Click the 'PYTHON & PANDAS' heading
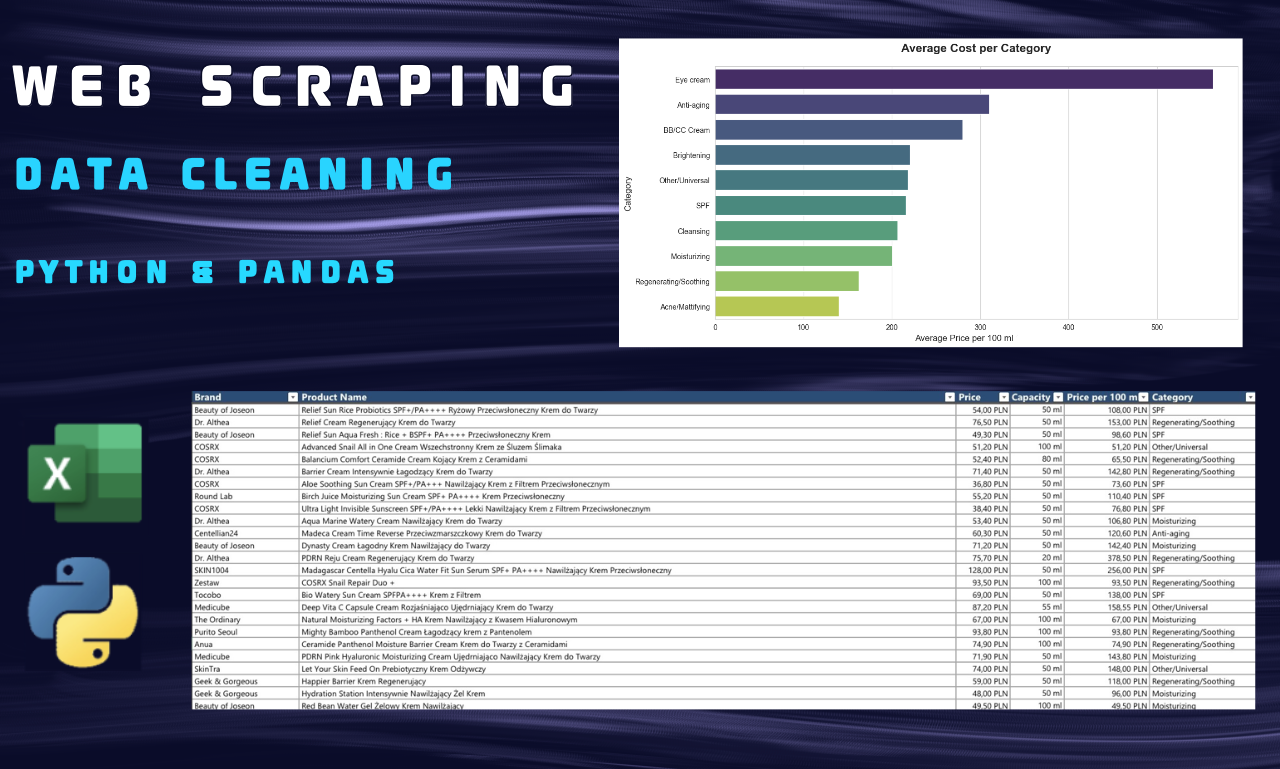 pos(206,271)
